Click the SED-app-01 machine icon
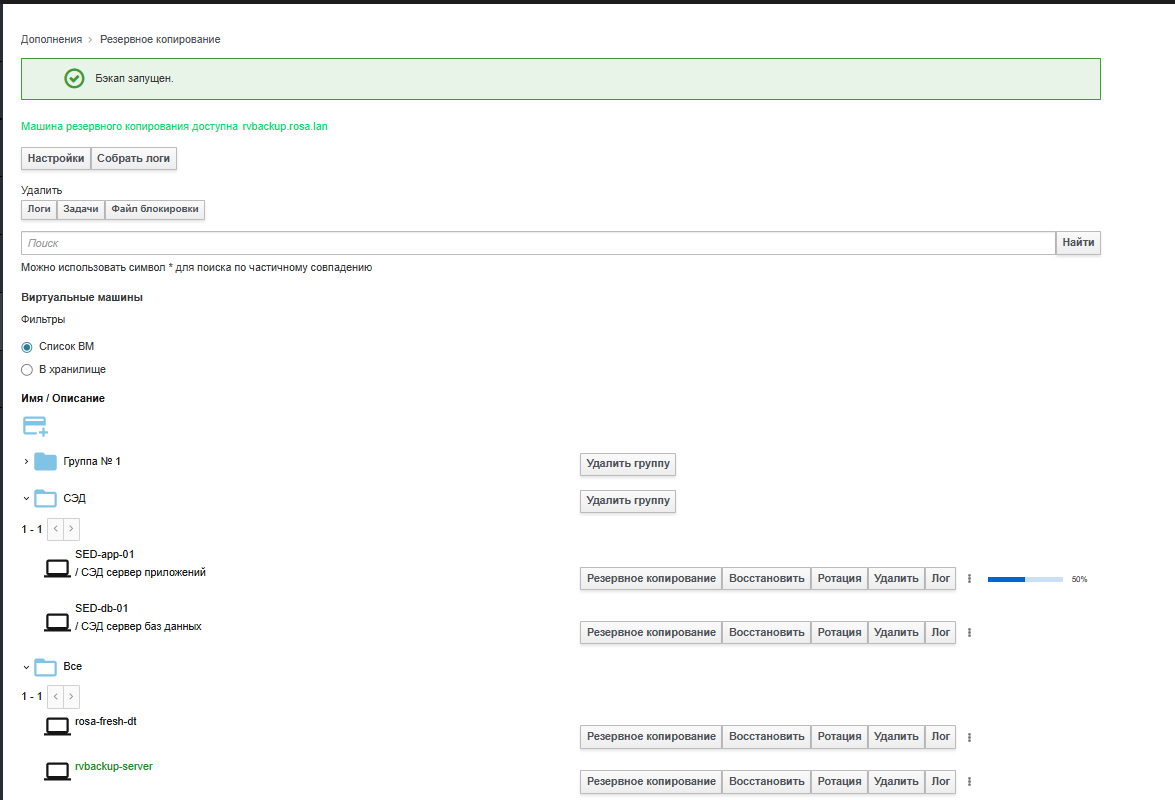This screenshot has height=800, width=1175. coord(58,569)
